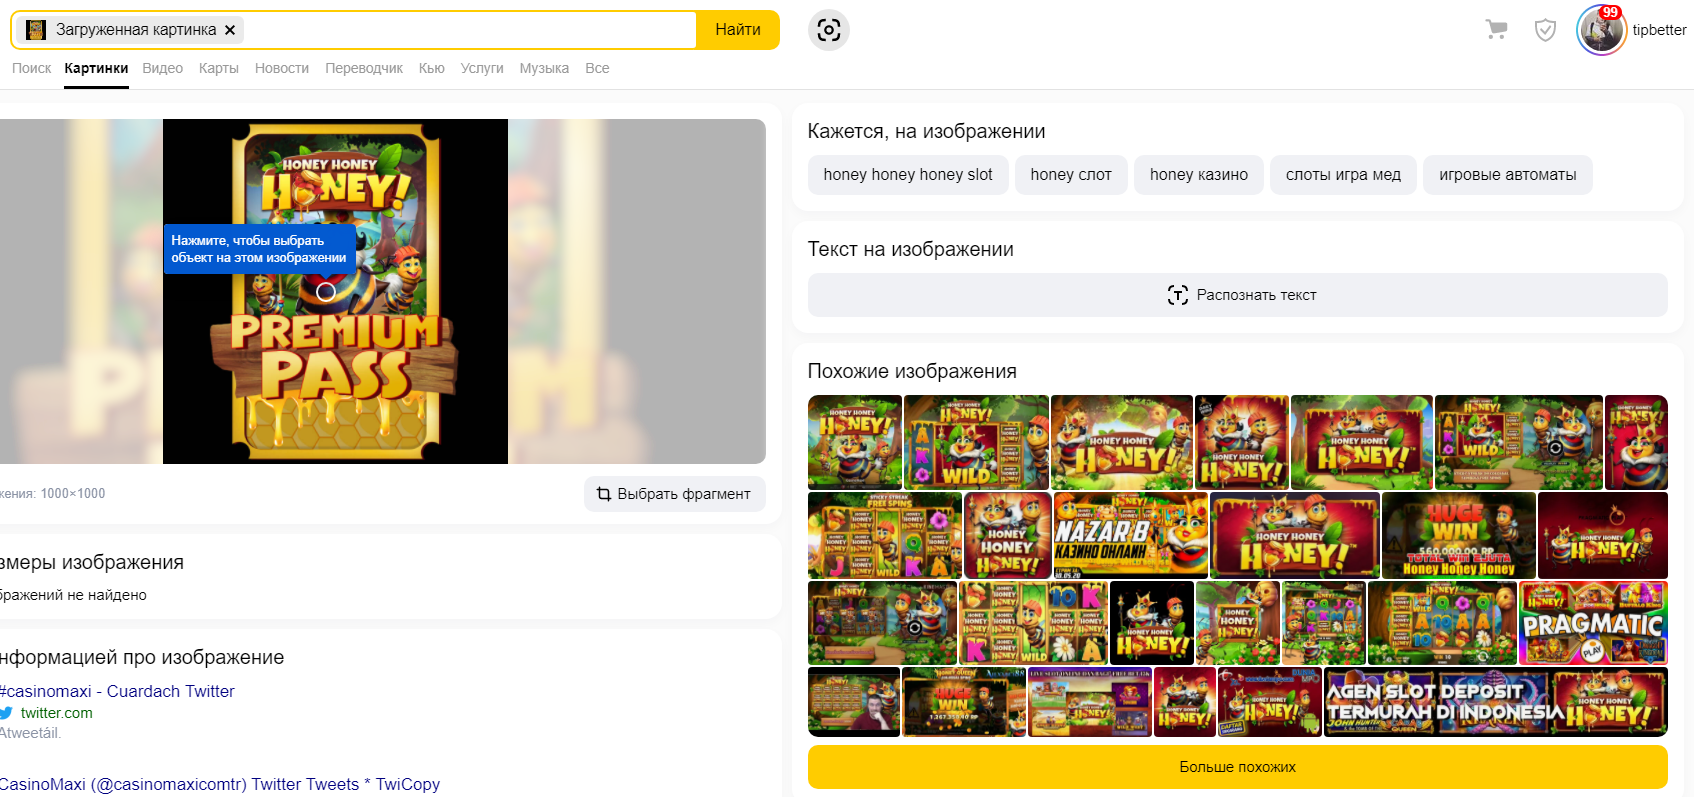The image size is (1694, 797).
Task: Open the Новости tab
Action: pos(281,68)
